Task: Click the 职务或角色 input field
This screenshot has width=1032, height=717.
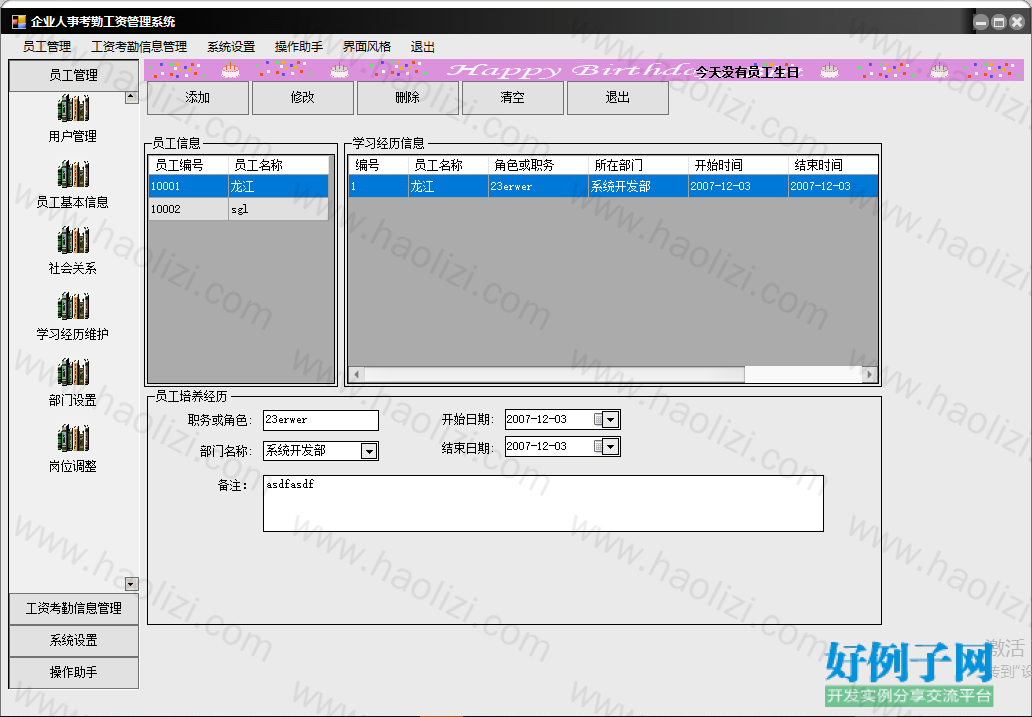Action: point(321,420)
